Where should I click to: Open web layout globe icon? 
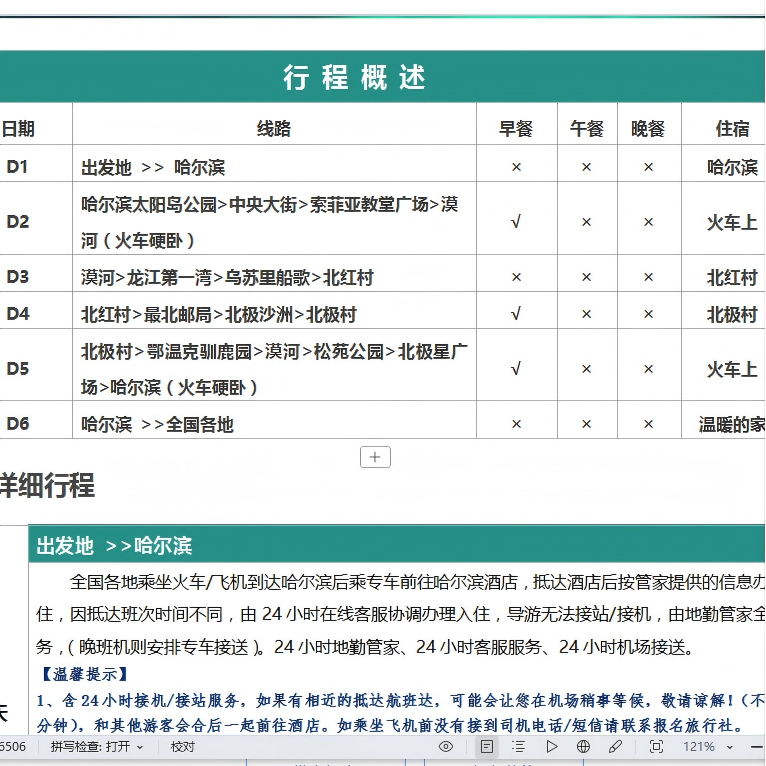coord(583,746)
